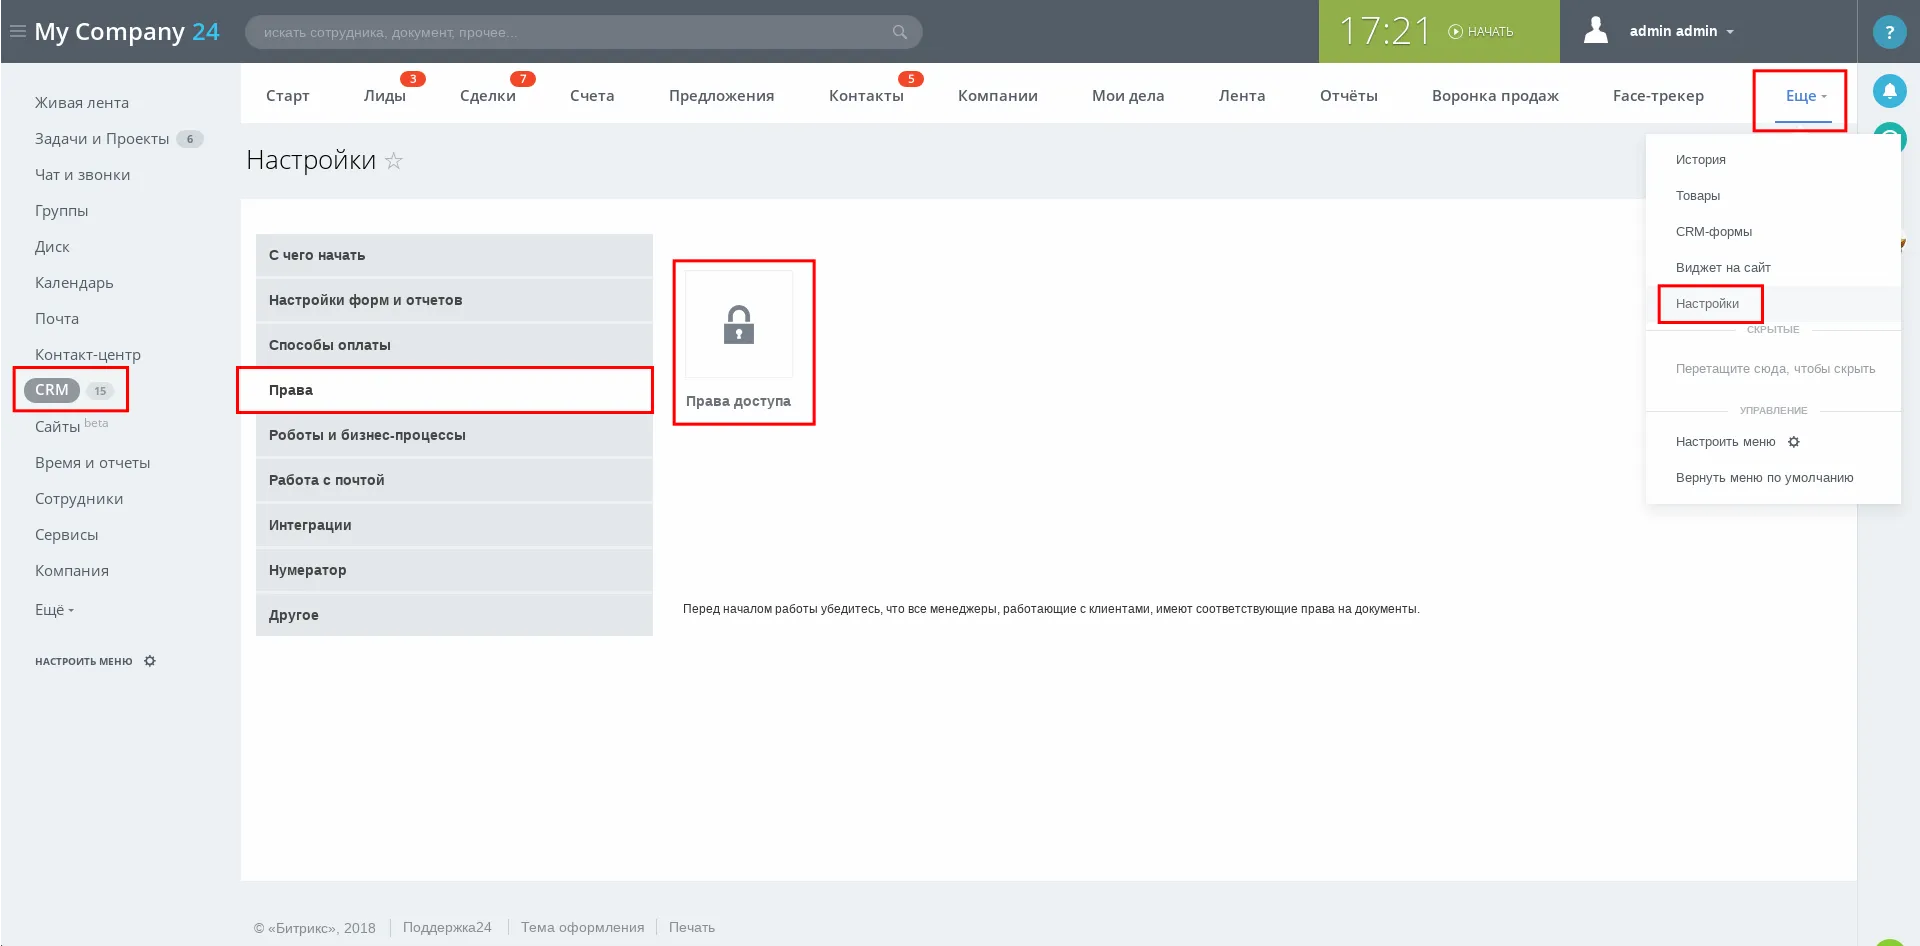1920x946 pixels.
Task: Click the hamburger menu icon beside My Company
Action: click(17, 32)
